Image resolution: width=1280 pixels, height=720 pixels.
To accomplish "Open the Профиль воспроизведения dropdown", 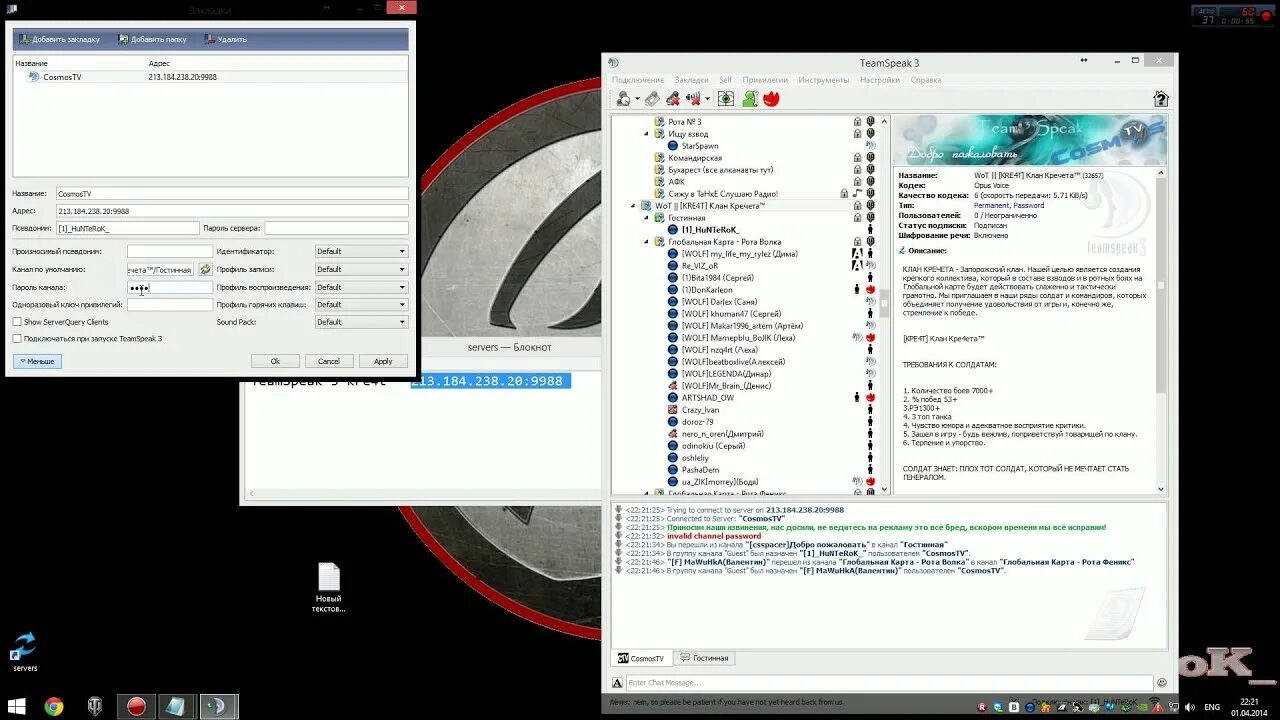I will [361, 287].
